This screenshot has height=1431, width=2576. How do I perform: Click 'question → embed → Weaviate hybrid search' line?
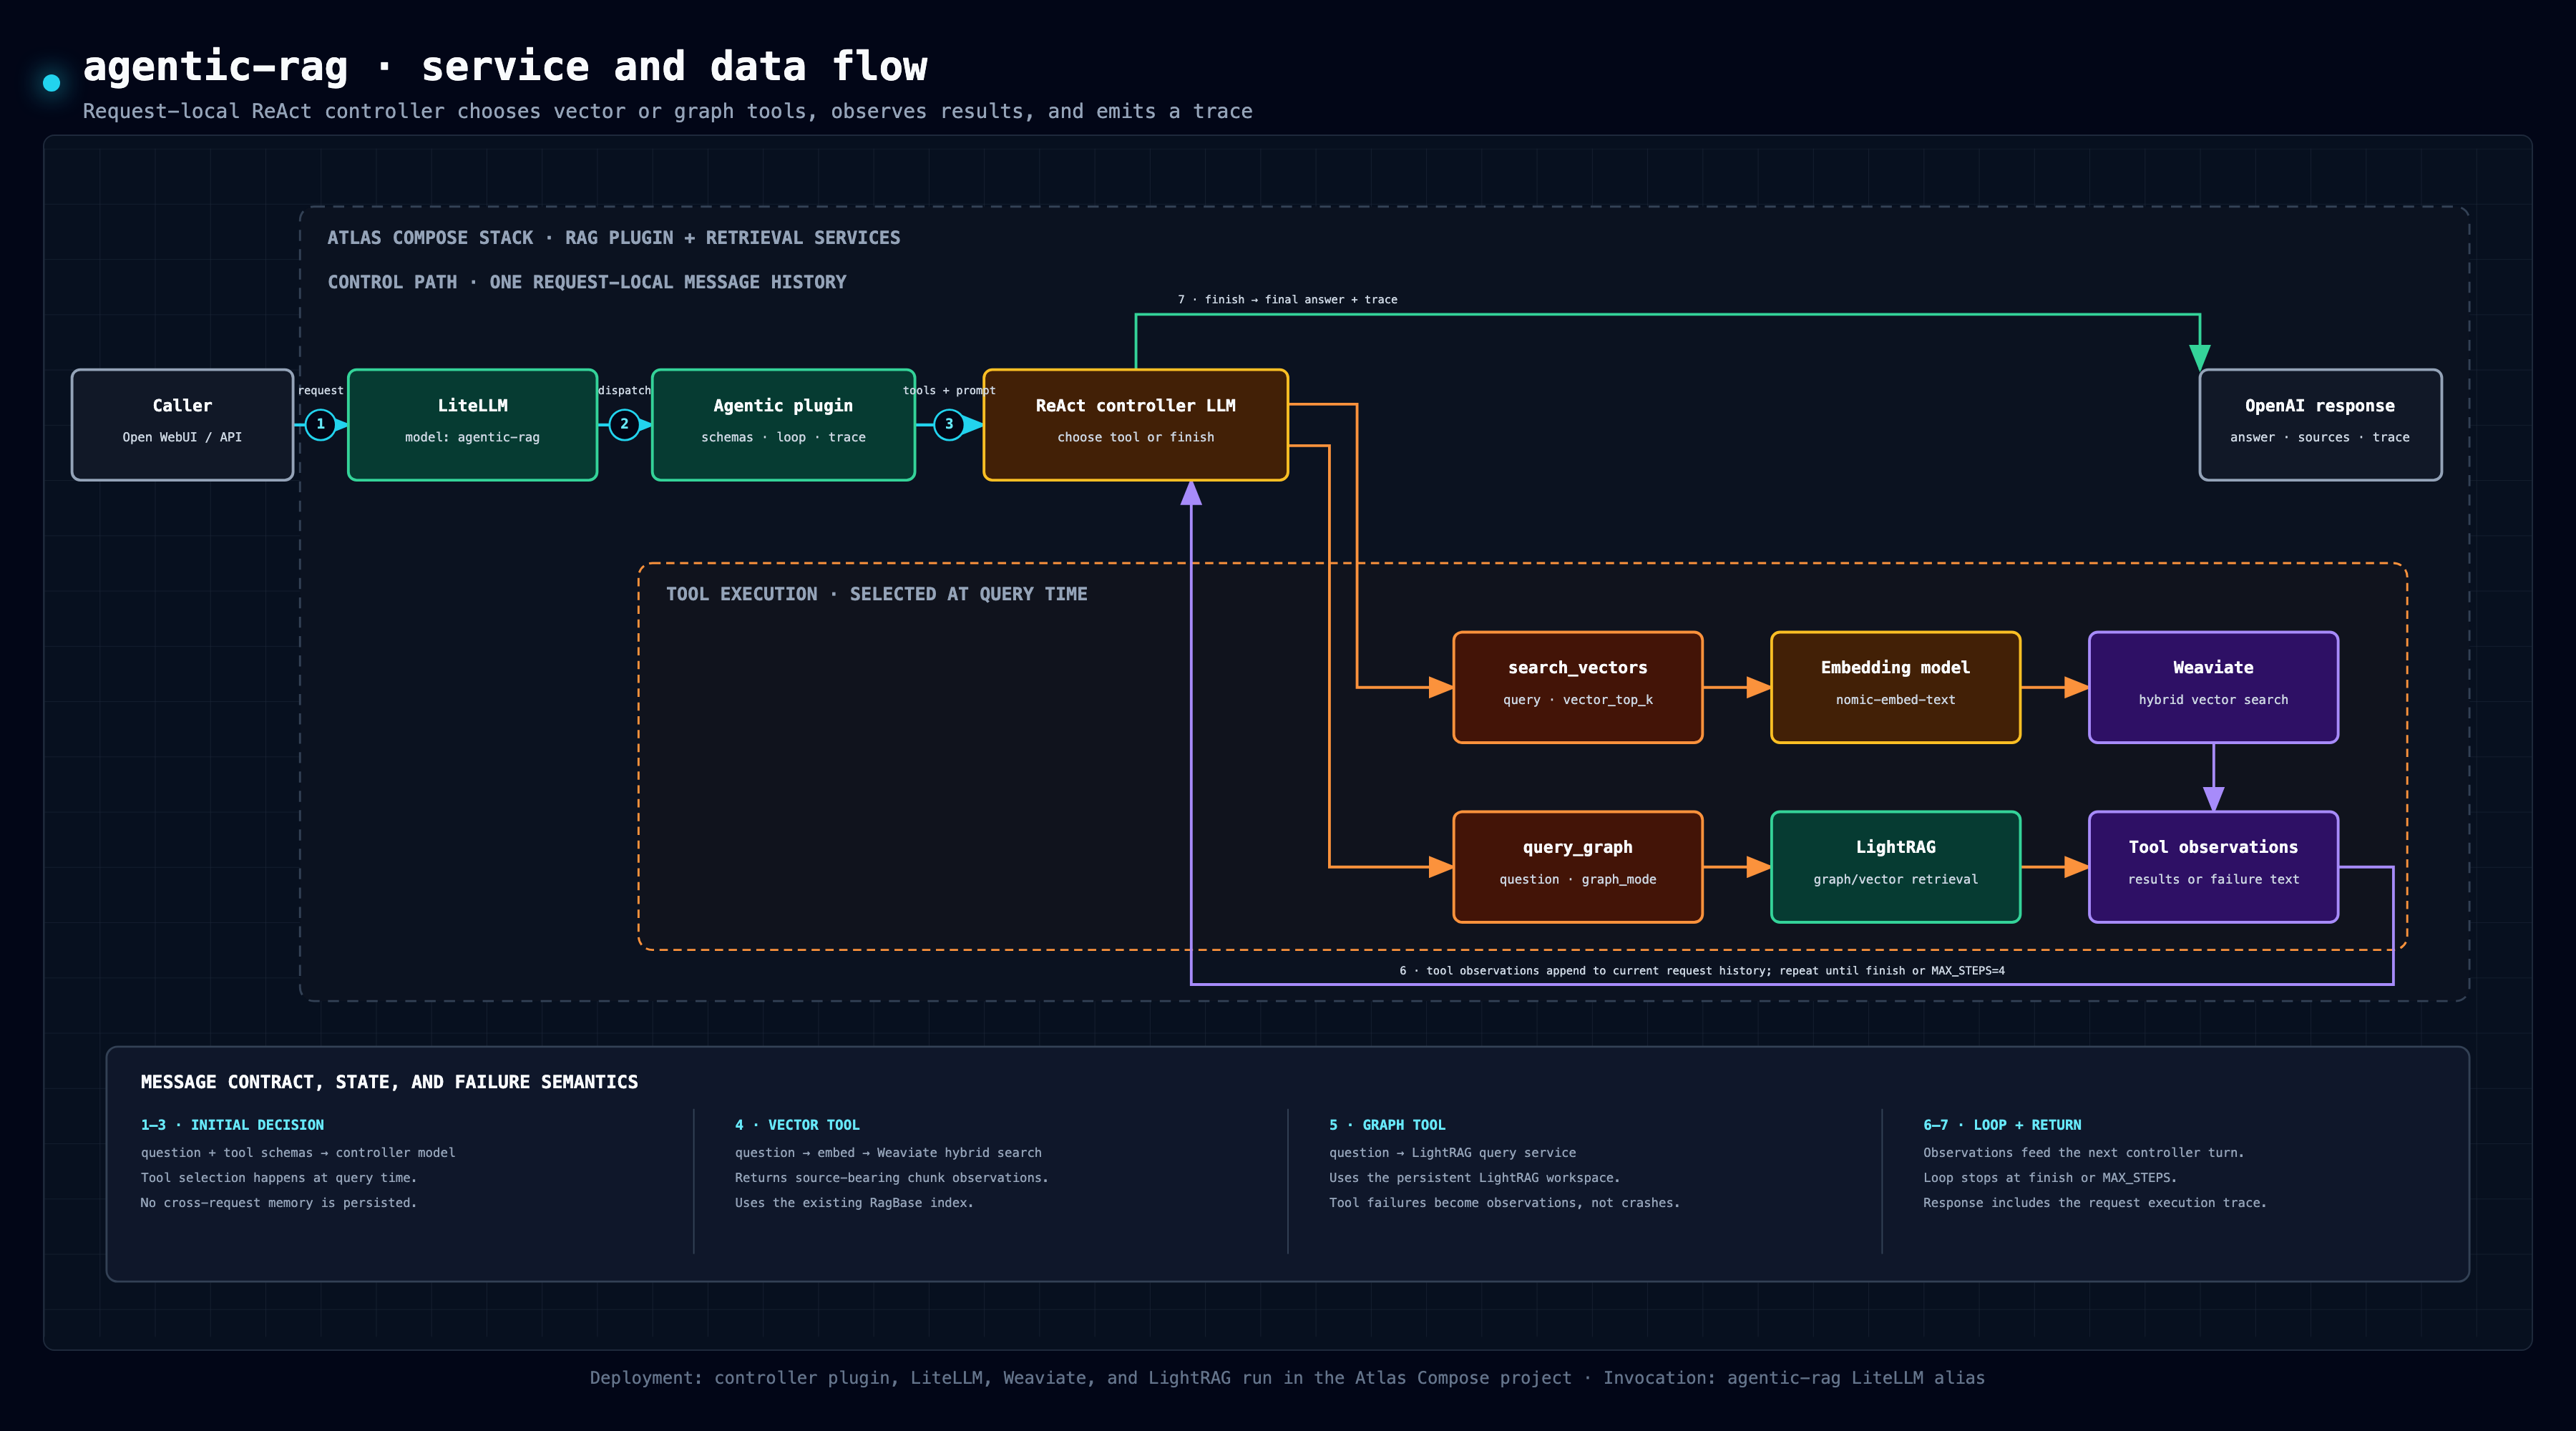[x=888, y=1153]
